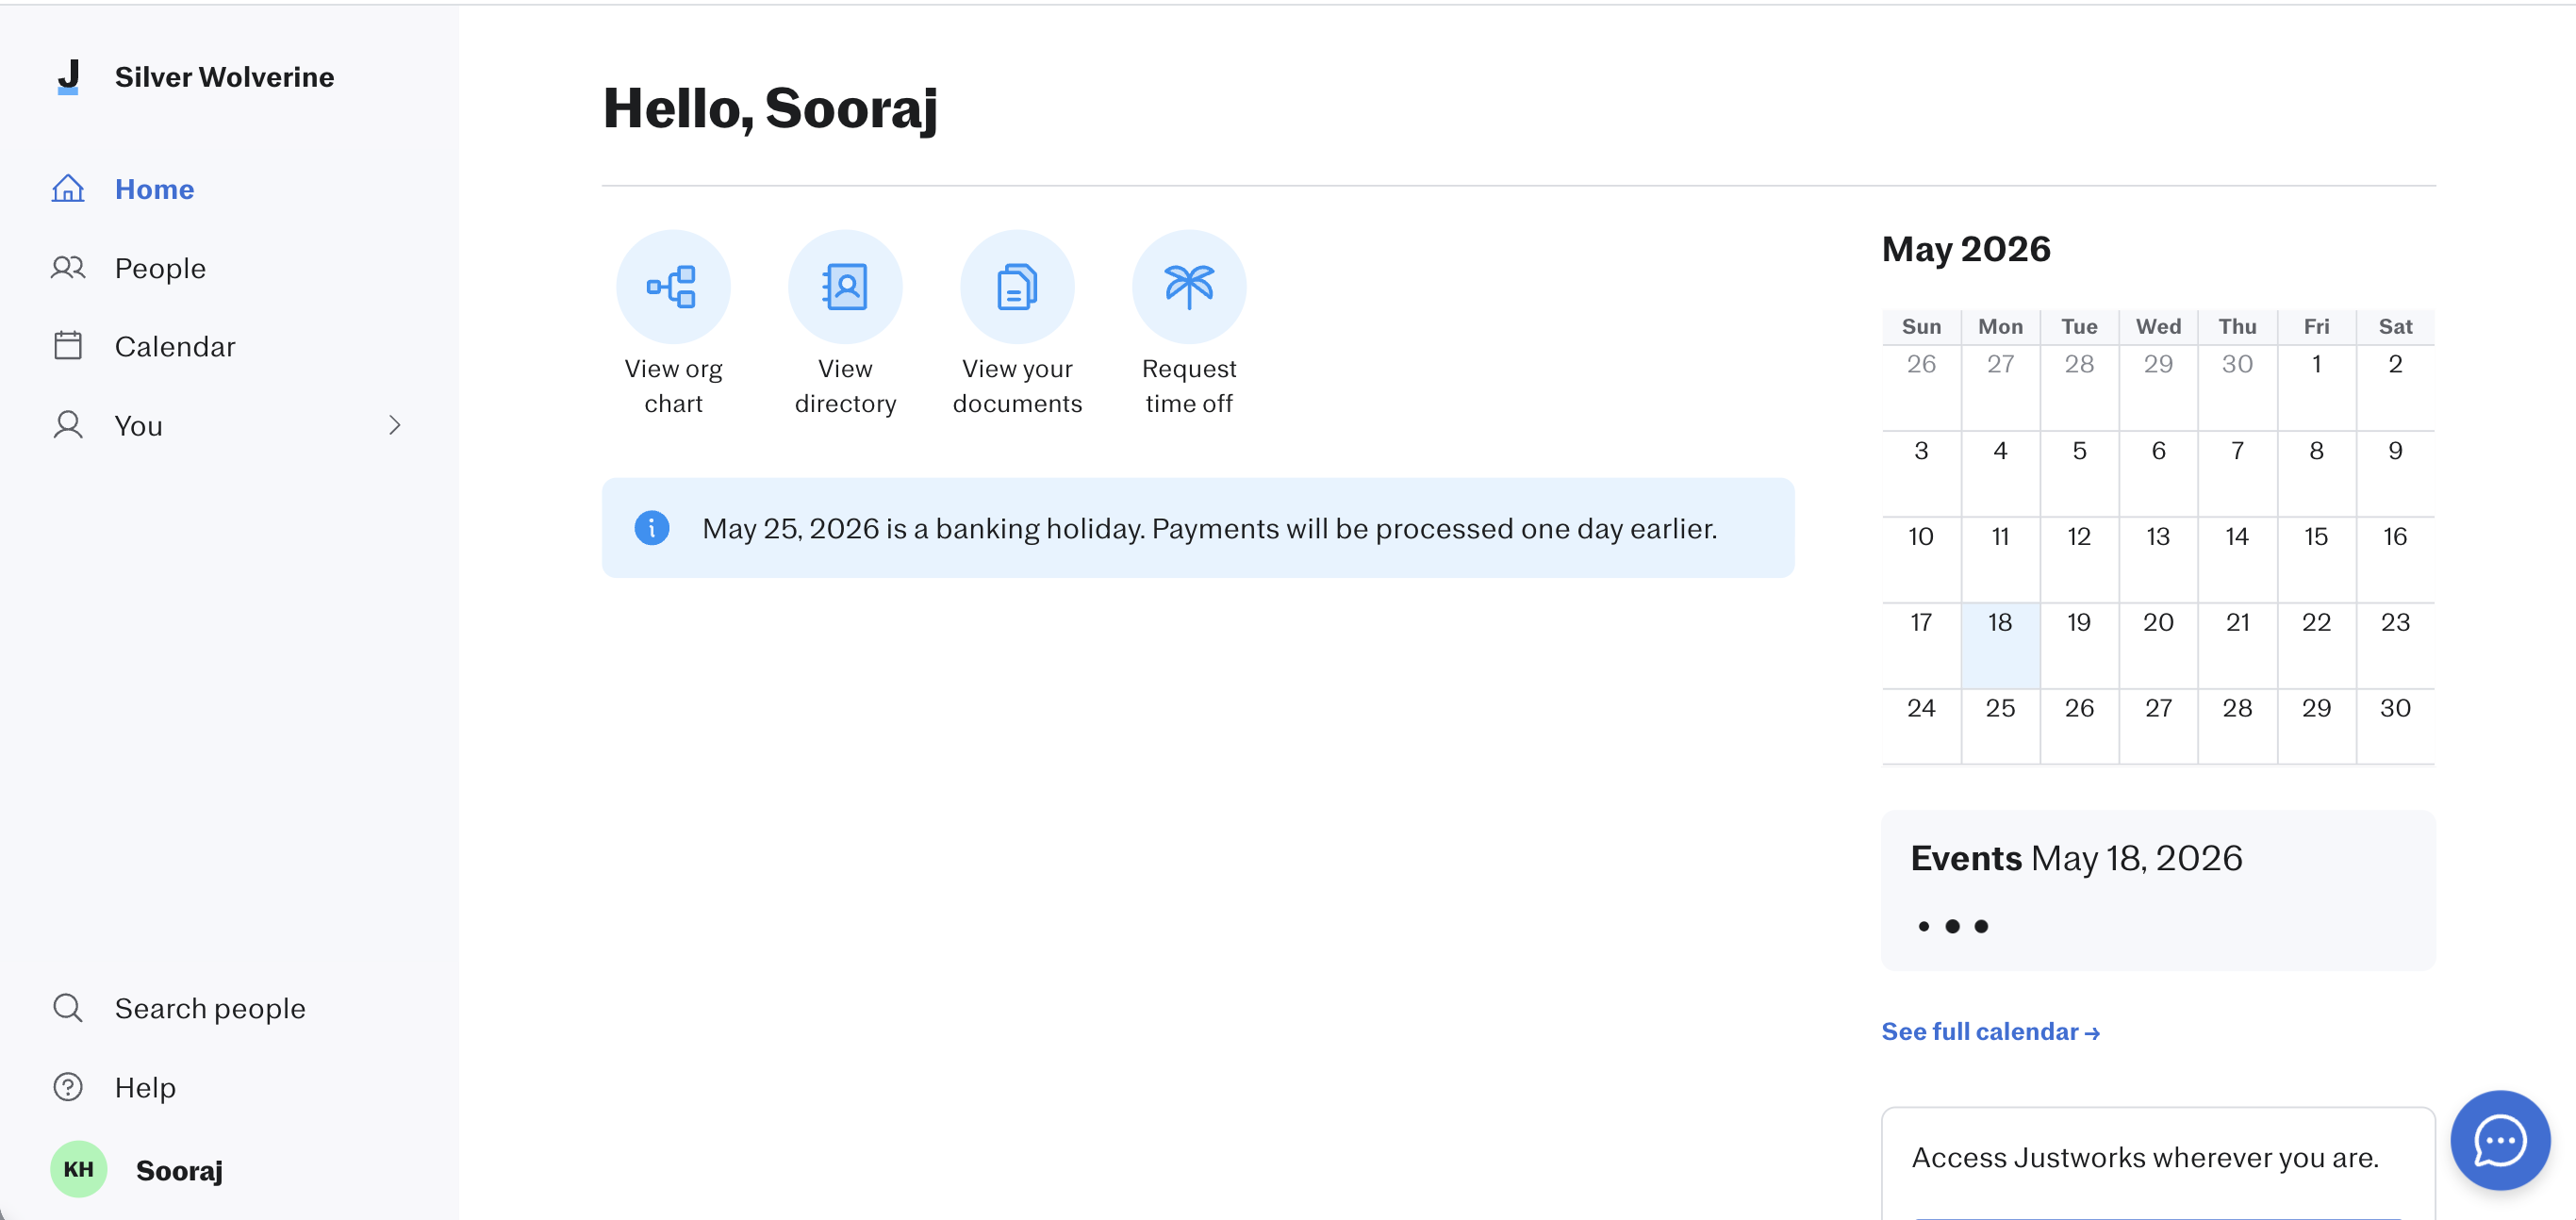The width and height of the screenshot is (2576, 1220).
Task: Go to Home in sidebar
Action: (x=154, y=189)
